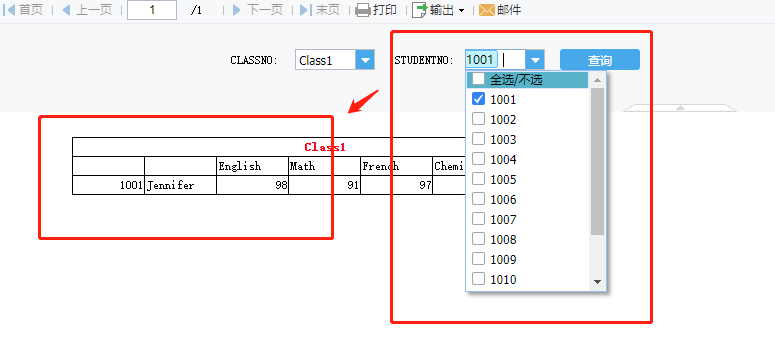Collapse parameter panel with the triangle handle
The height and width of the screenshot is (360, 775).
(x=680, y=107)
